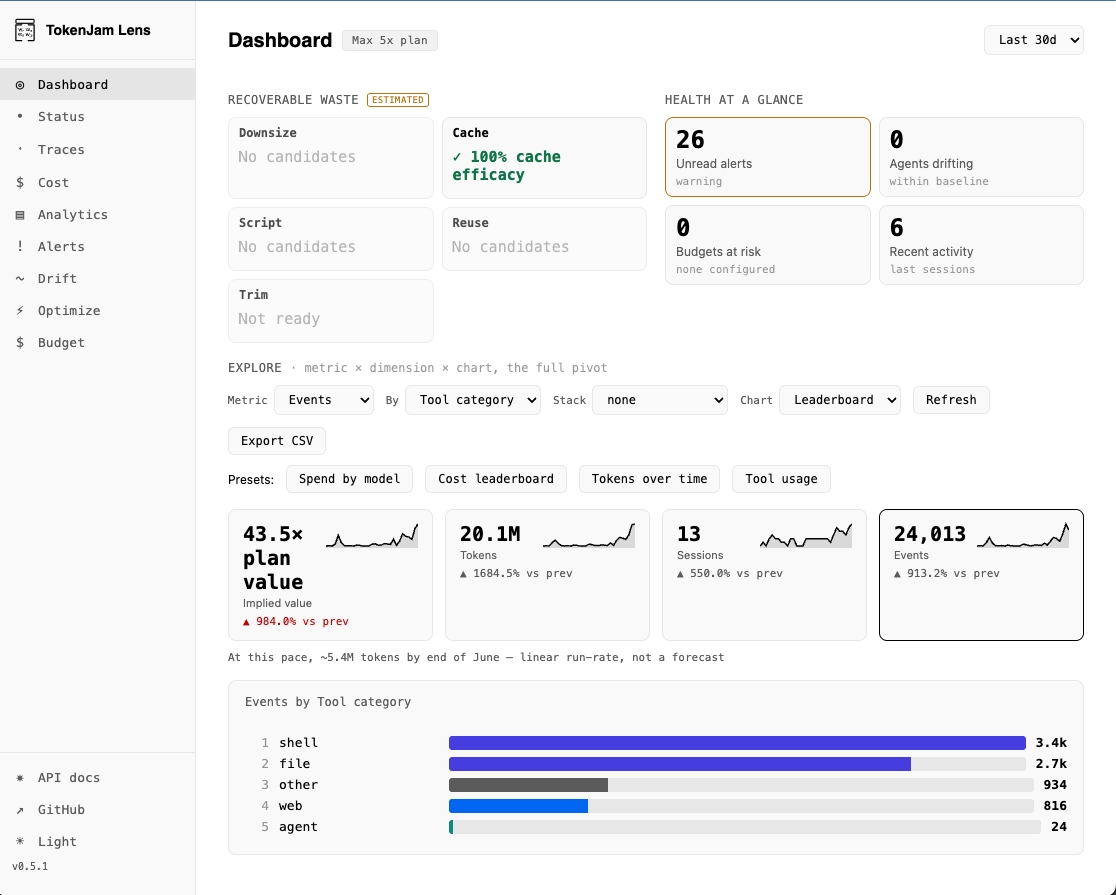Click the dollar icon beside Budget
The image size is (1116, 895).
point(20,342)
